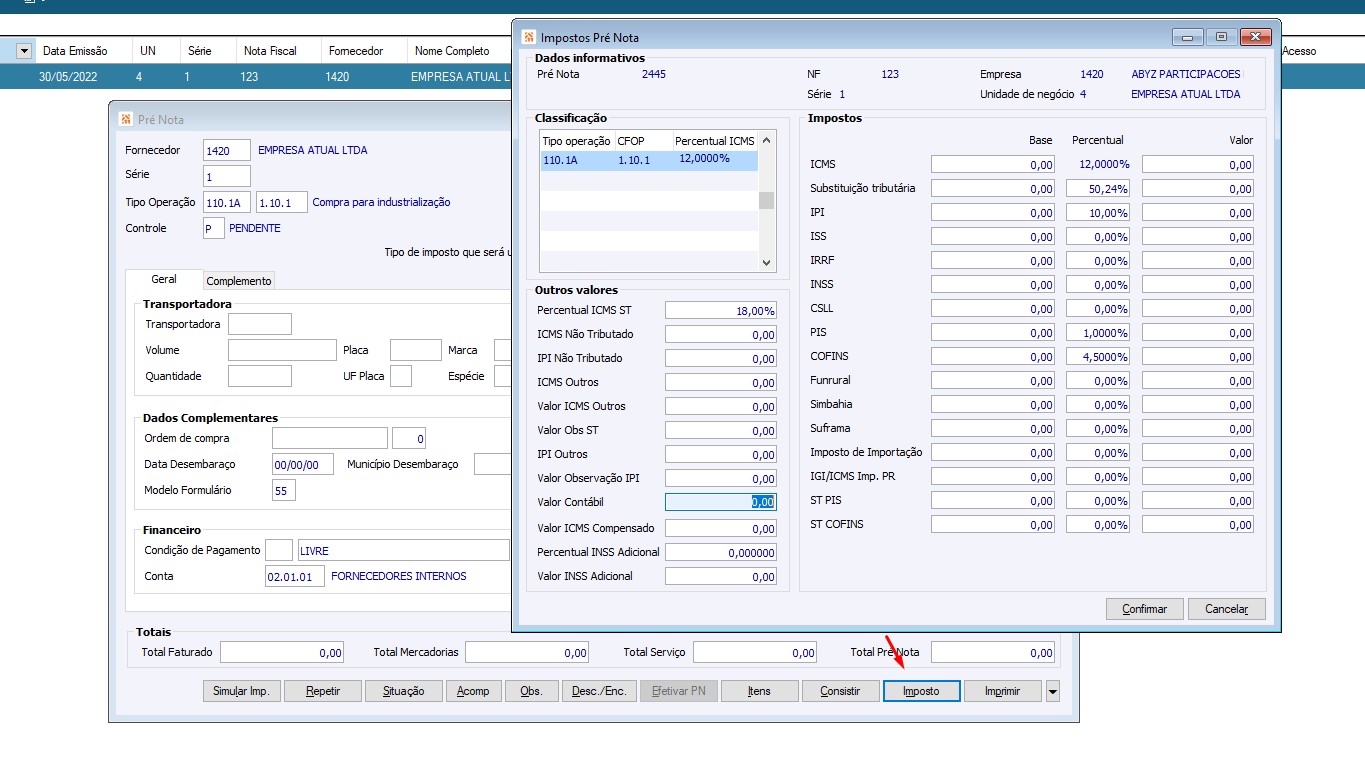Click the Valor INSS Adicional field
1365x767 pixels.
pyautogui.click(x=721, y=577)
